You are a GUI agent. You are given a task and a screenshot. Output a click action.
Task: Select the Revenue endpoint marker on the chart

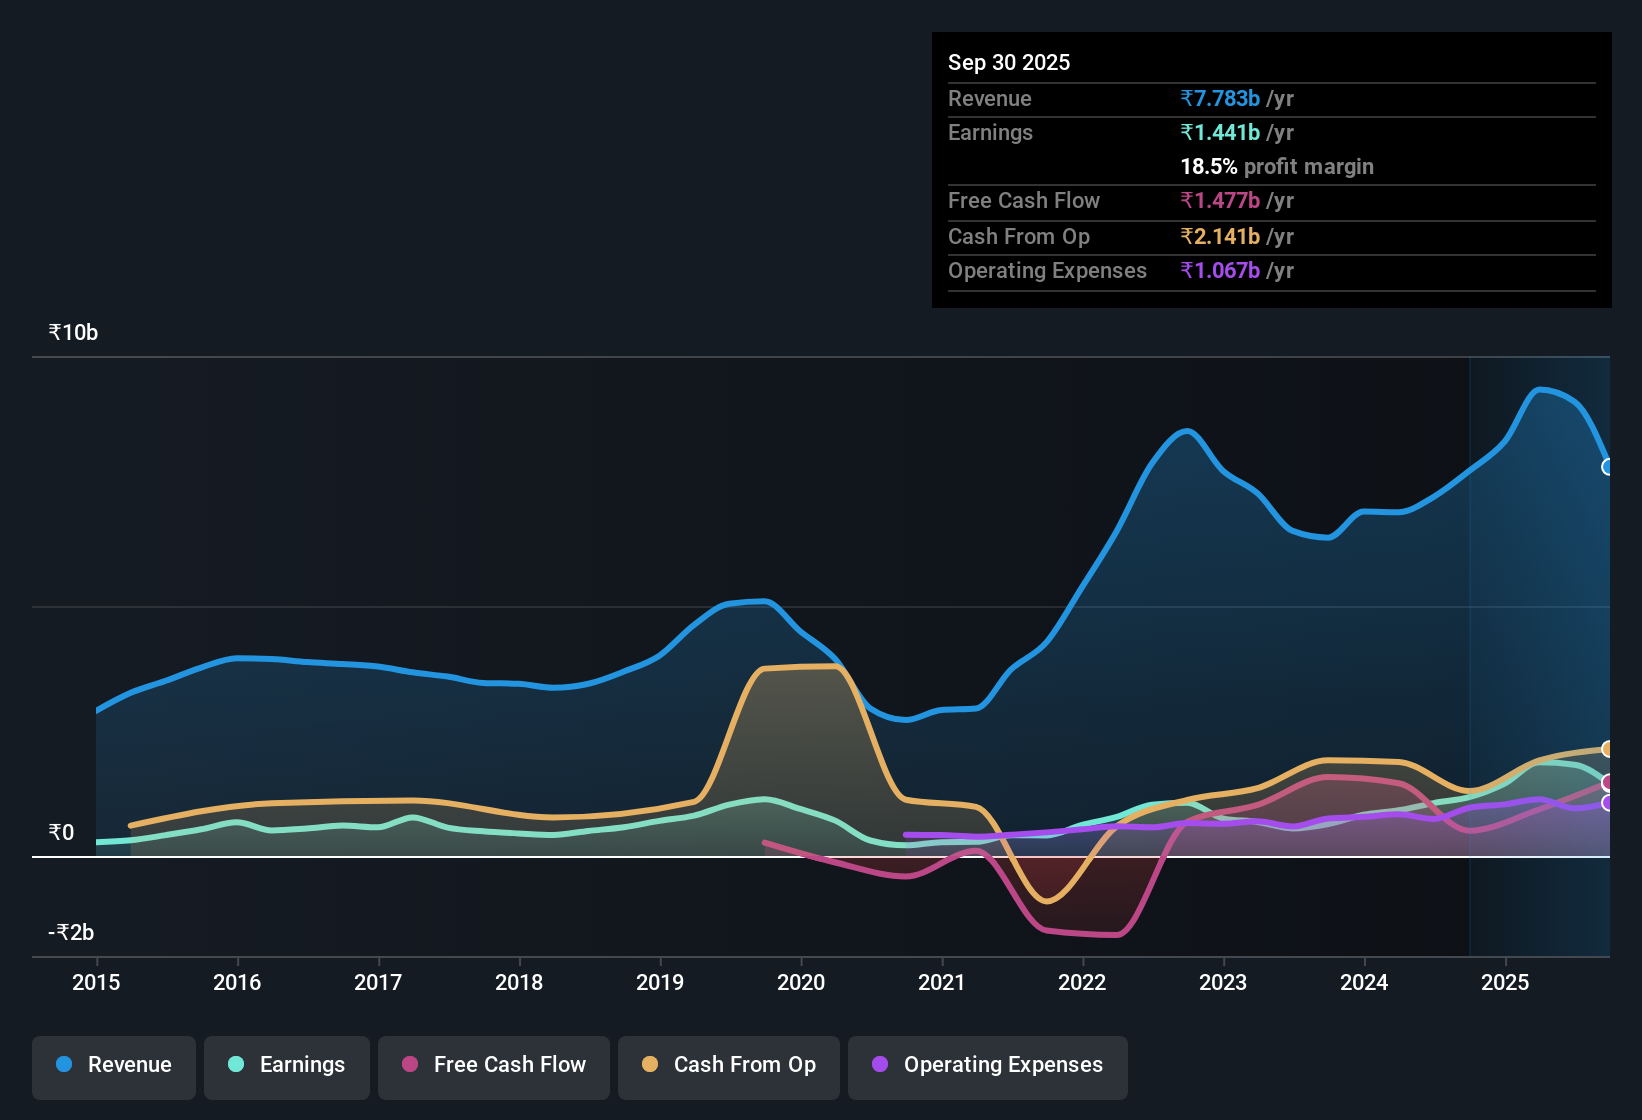coord(1608,468)
